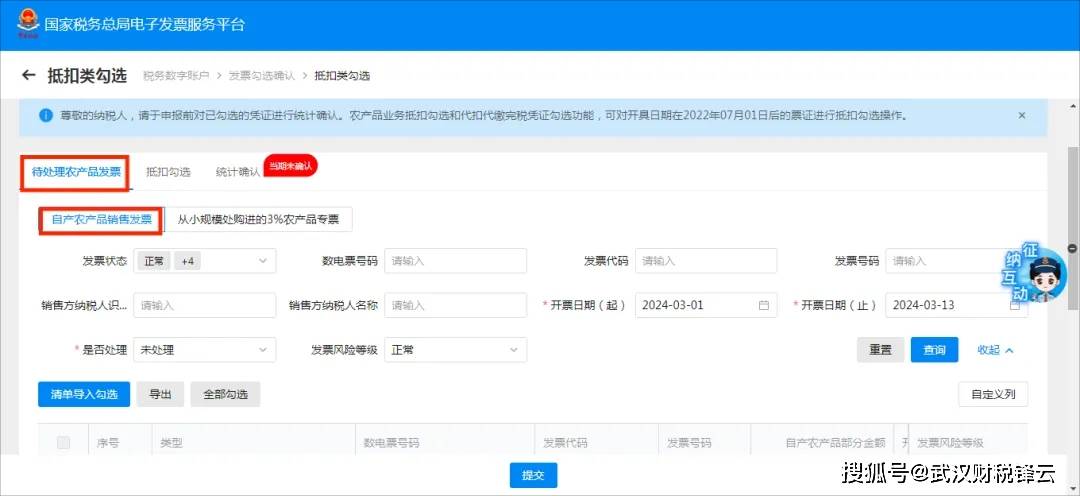The image size is (1080, 496).
Task: Open the 征纳互动 assistant avatar
Action: tap(1030, 276)
